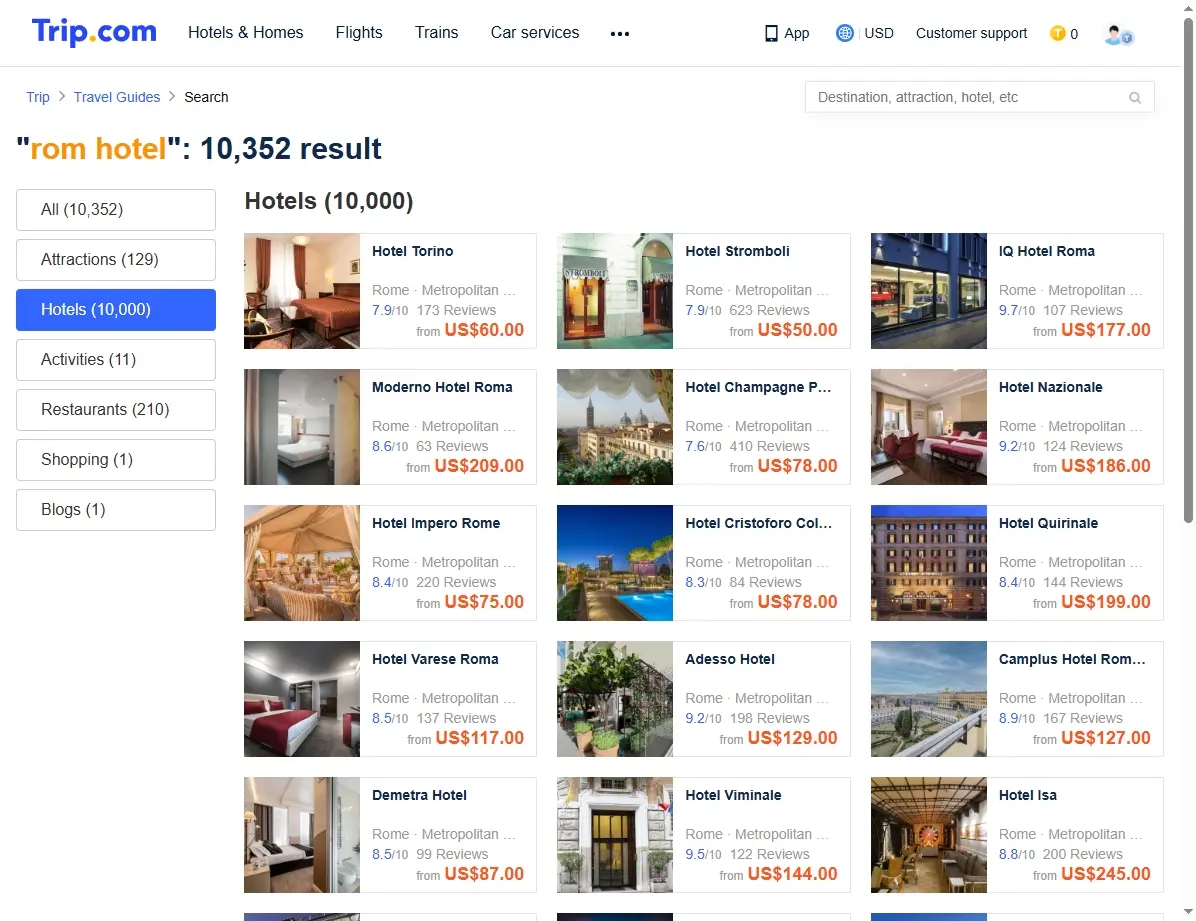Open the user profile avatar
The width and height of the screenshot is (1196, 921).
[1119, 34]
